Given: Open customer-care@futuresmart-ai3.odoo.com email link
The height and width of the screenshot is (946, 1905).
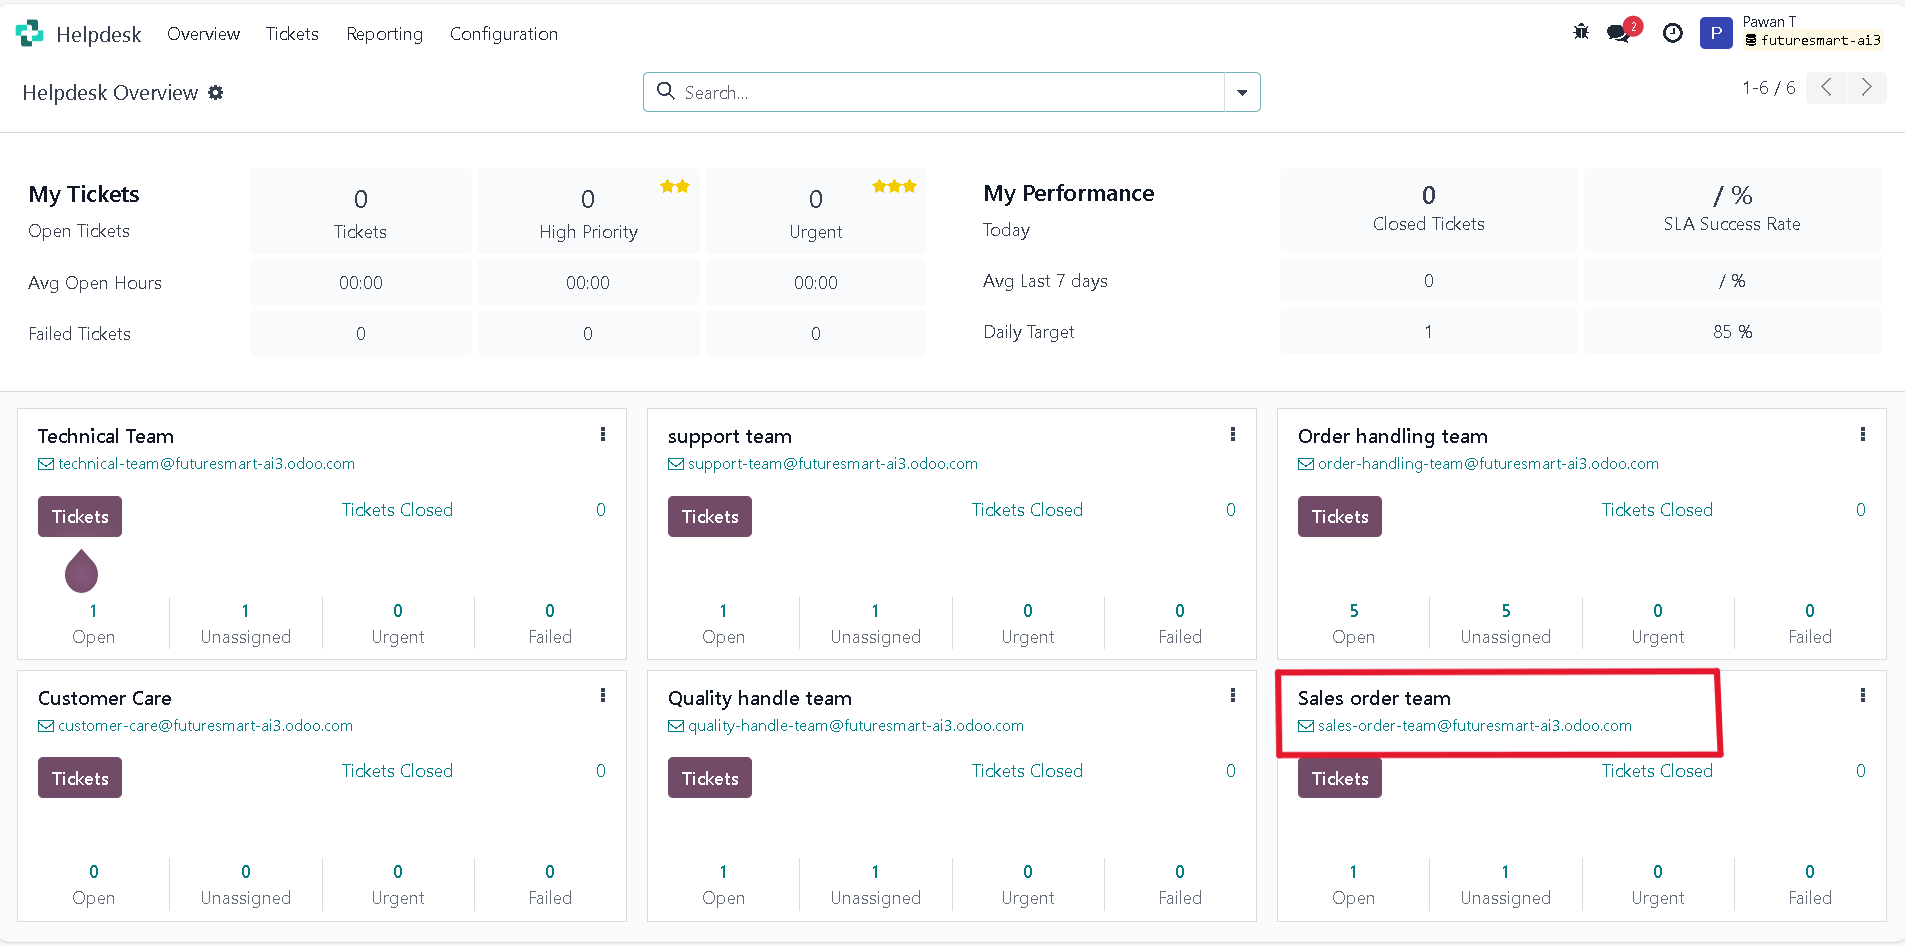Looking at the screenshot, I should point(205,726).
